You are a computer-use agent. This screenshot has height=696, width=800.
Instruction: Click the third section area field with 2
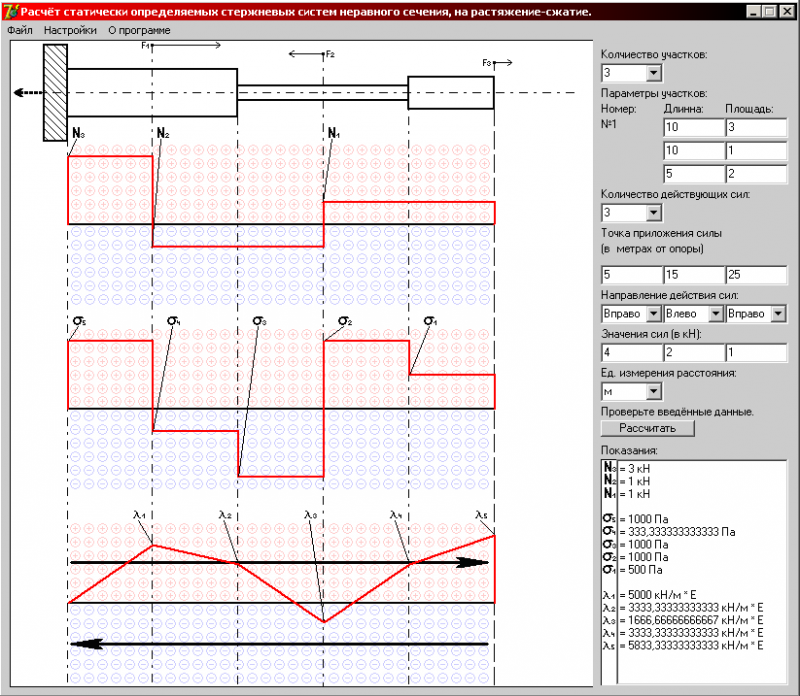click(756, 173)
